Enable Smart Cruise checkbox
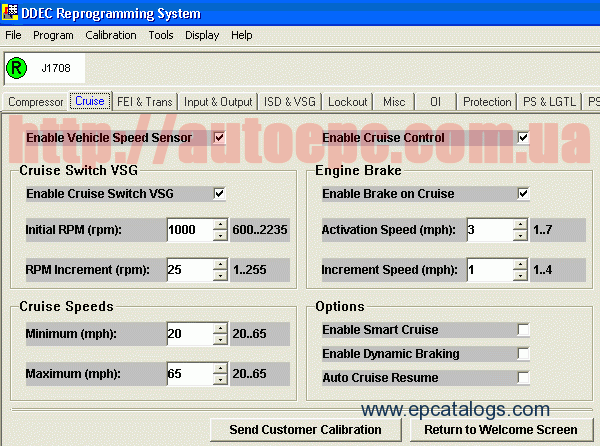Screen dimensions: 600x446 pos(523,330)
